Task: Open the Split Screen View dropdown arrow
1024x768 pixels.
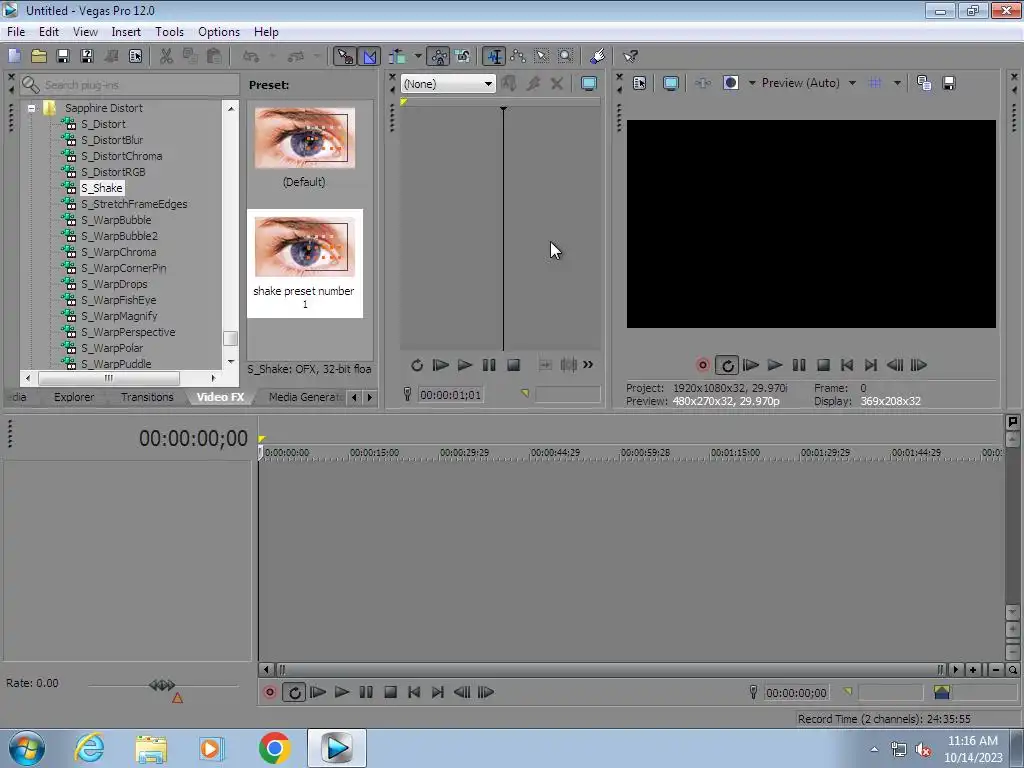Action: (752, 83)
